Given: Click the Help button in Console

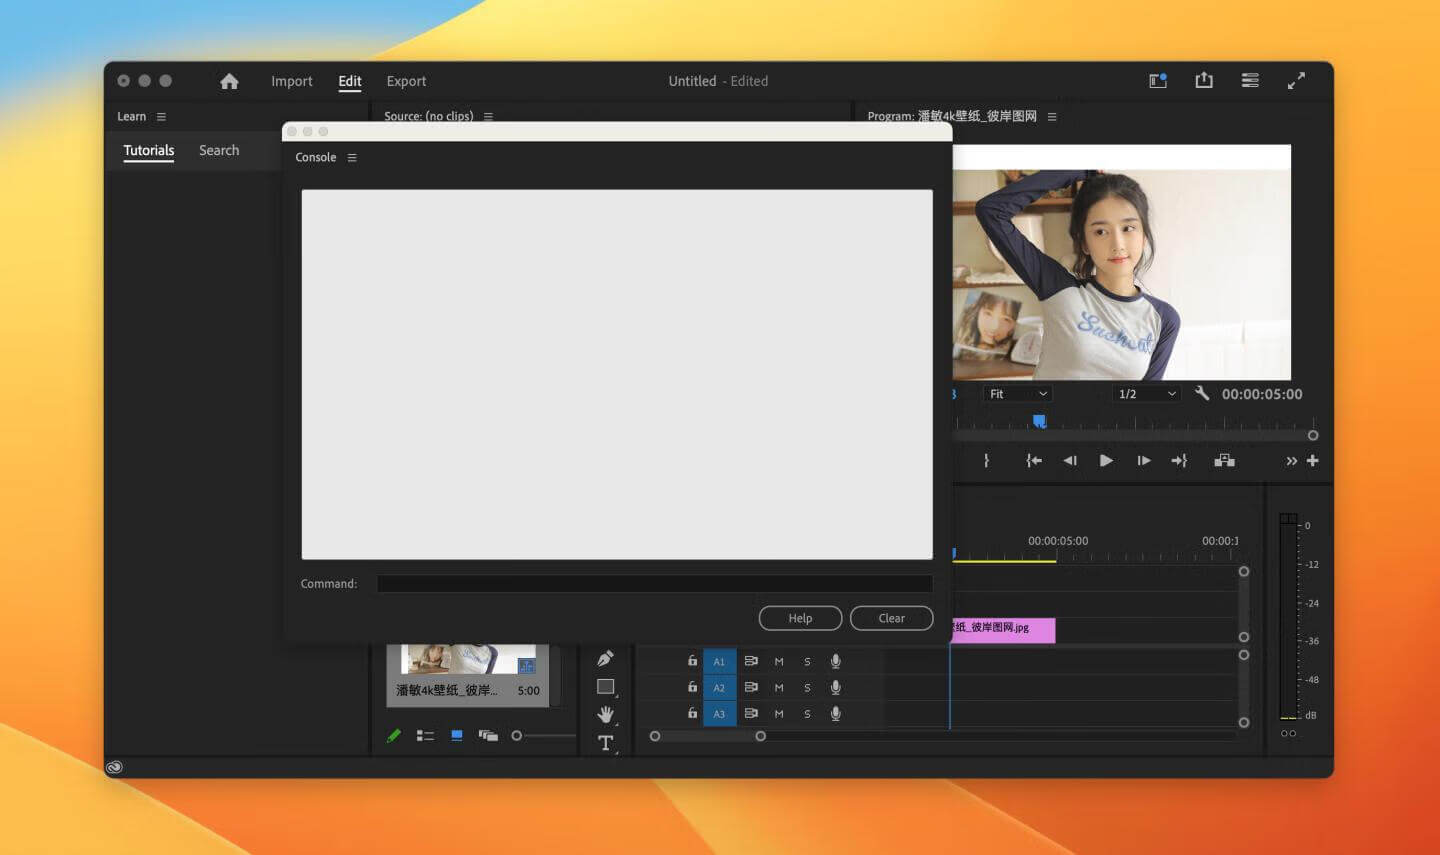Looking at the screenshot, I should click(800, 619).
